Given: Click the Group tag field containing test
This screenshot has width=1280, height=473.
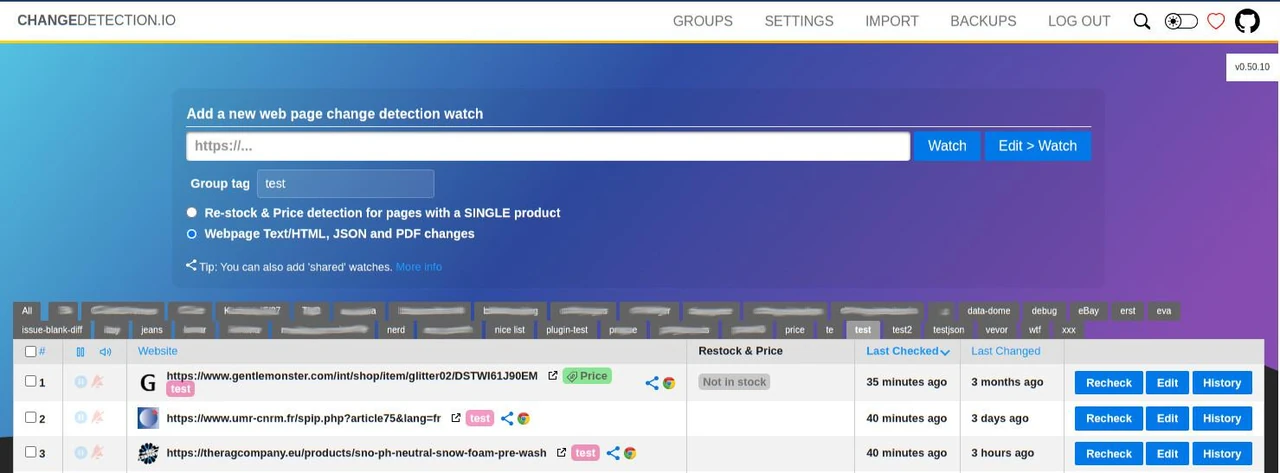Looking at the screenshot, I should coord(345,184).
